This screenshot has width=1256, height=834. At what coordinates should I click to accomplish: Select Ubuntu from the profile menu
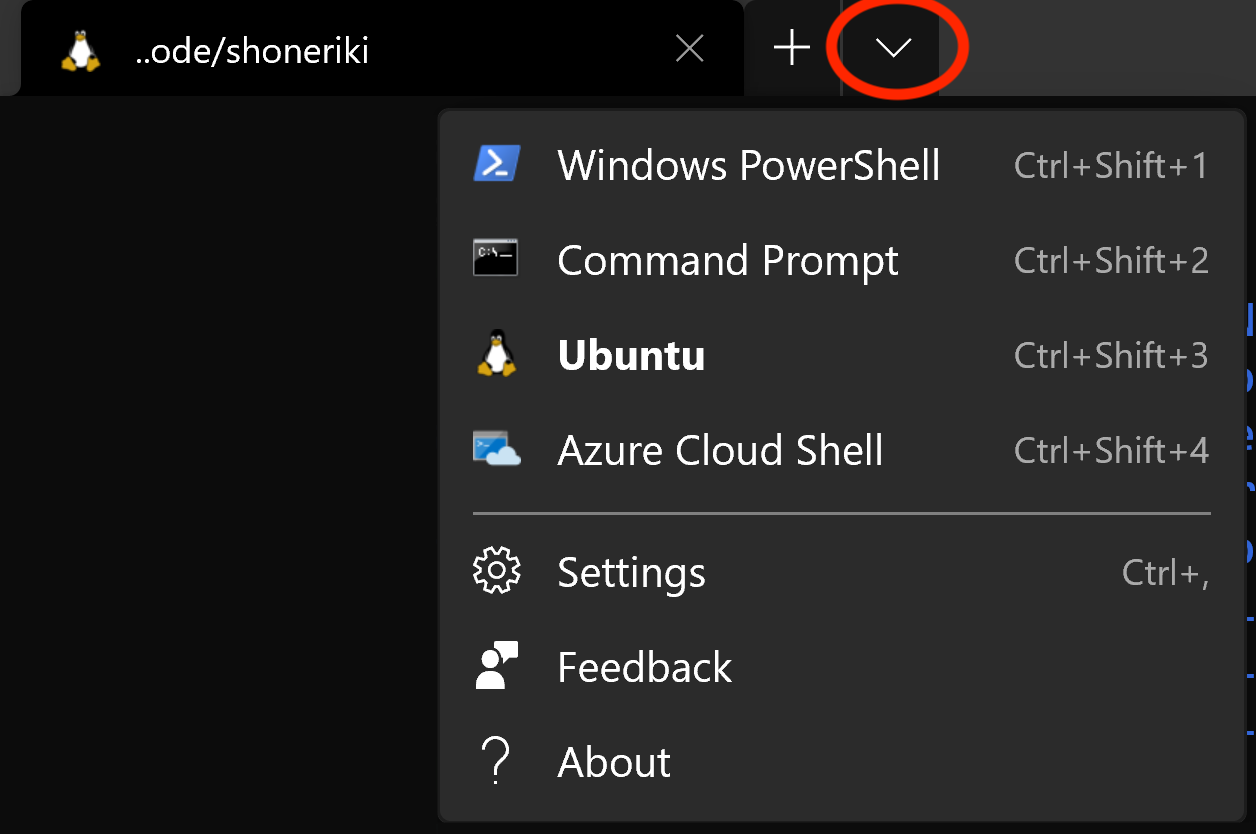(631, 354)
